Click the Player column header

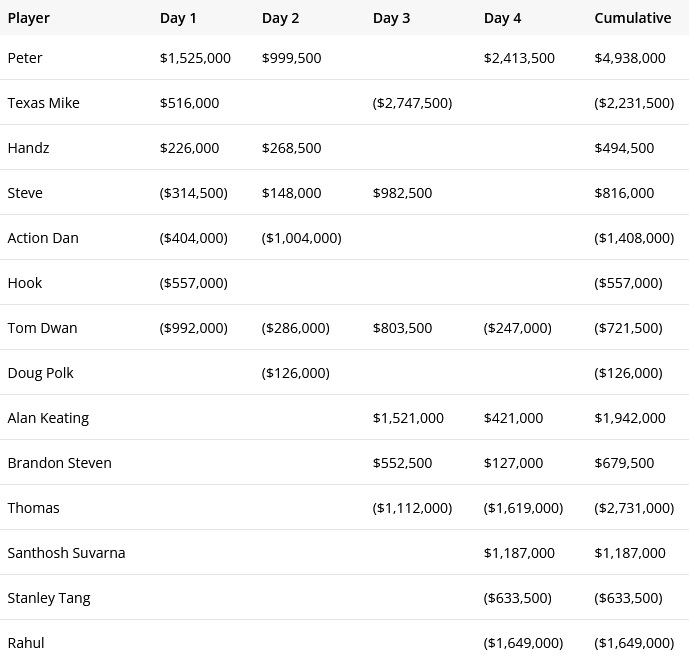point(28,18)
